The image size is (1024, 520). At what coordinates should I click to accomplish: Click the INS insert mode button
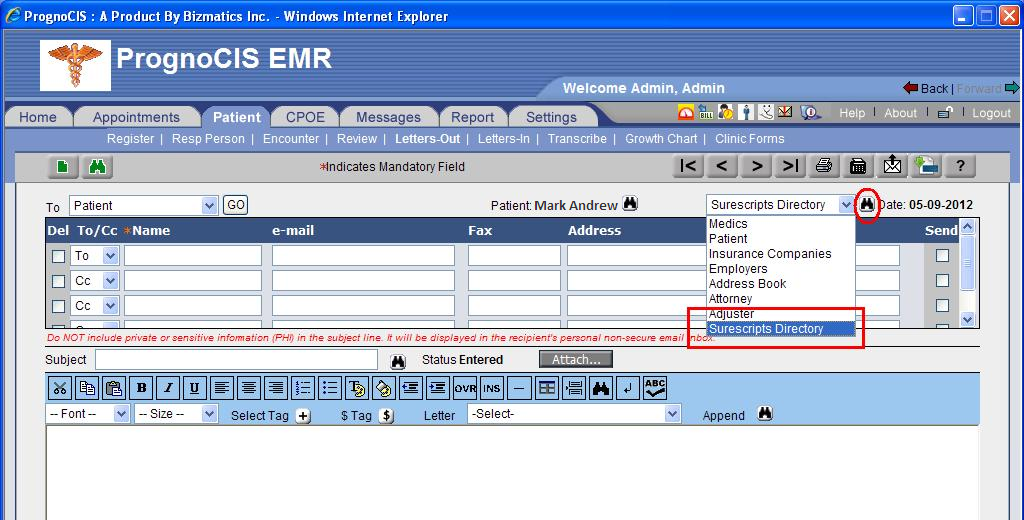(x=492, y=388)
